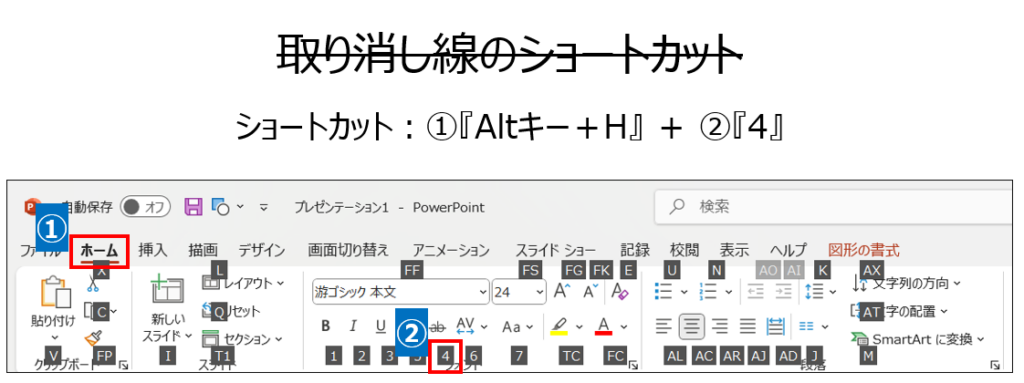Click the Cut scissors icon
Viewport: 1024px width, 383px height.
93,284
